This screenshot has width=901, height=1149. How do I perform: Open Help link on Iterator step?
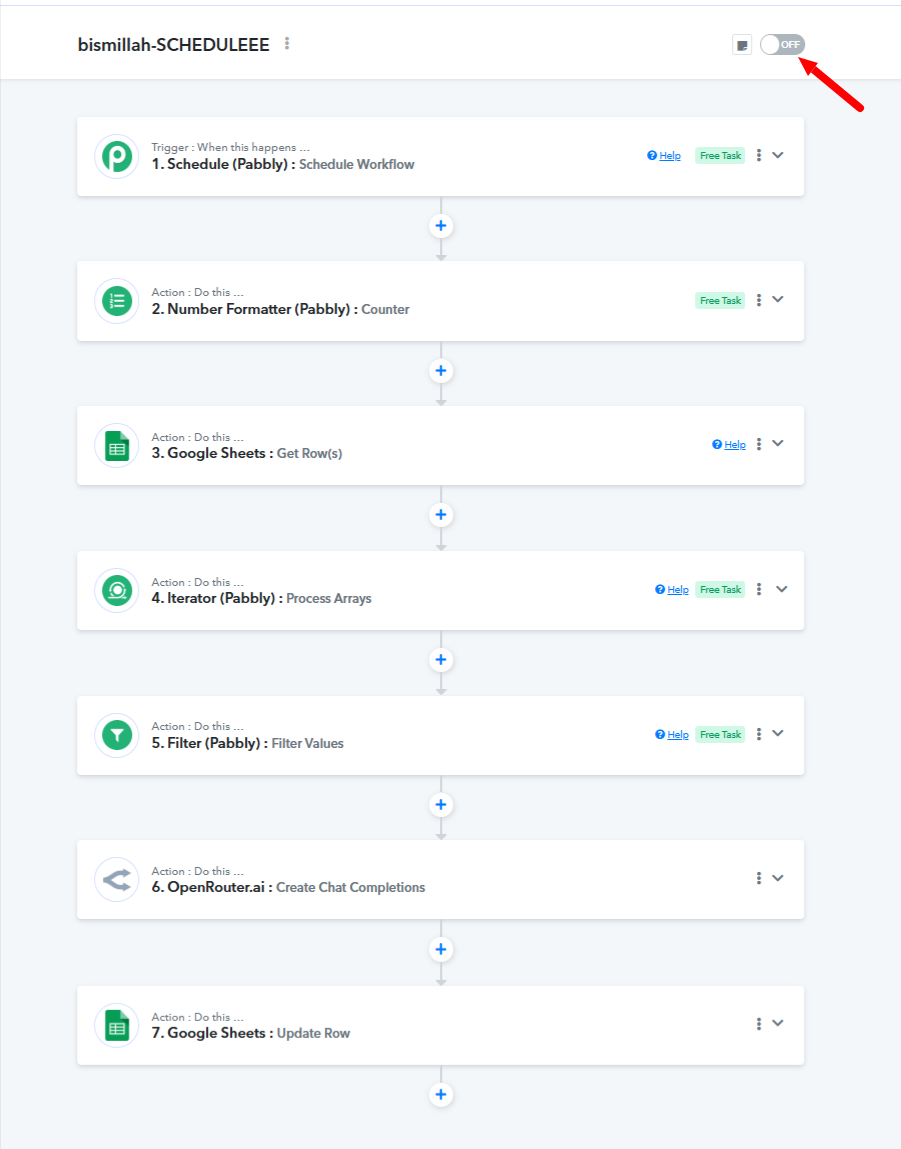point(672,590)
